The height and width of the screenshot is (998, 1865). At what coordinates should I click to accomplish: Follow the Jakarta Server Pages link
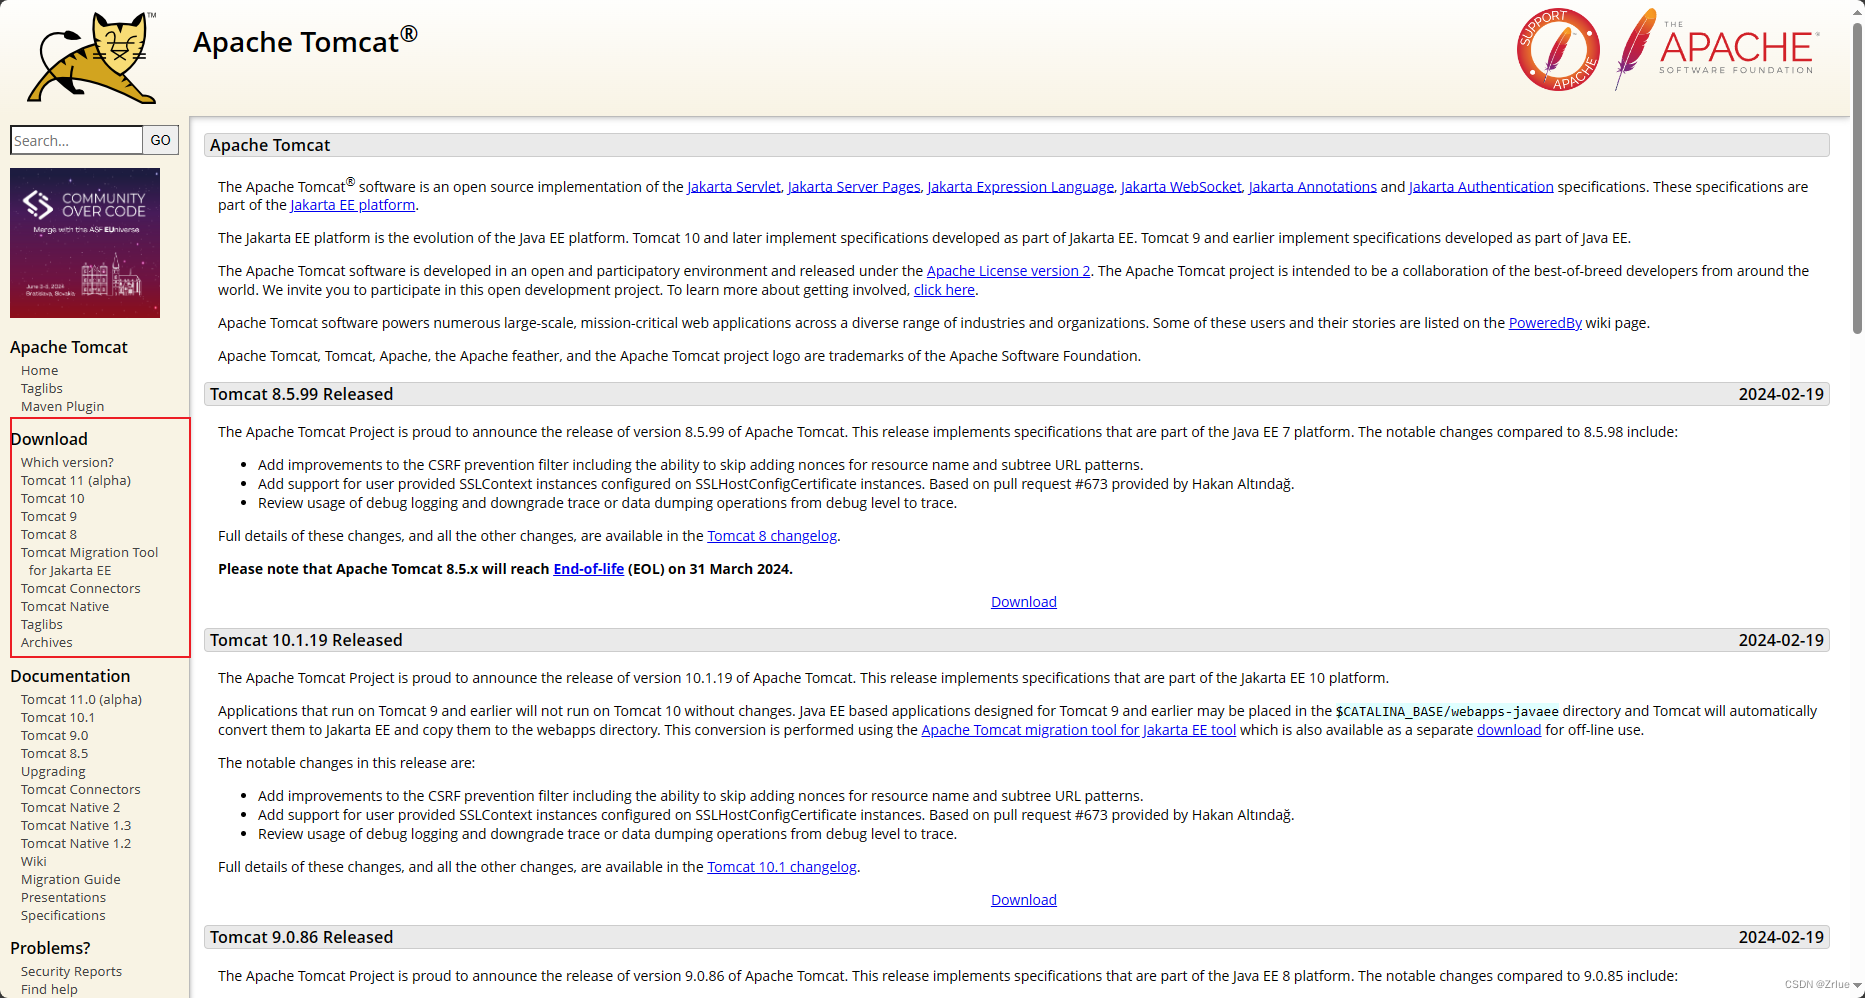[854, 187]
